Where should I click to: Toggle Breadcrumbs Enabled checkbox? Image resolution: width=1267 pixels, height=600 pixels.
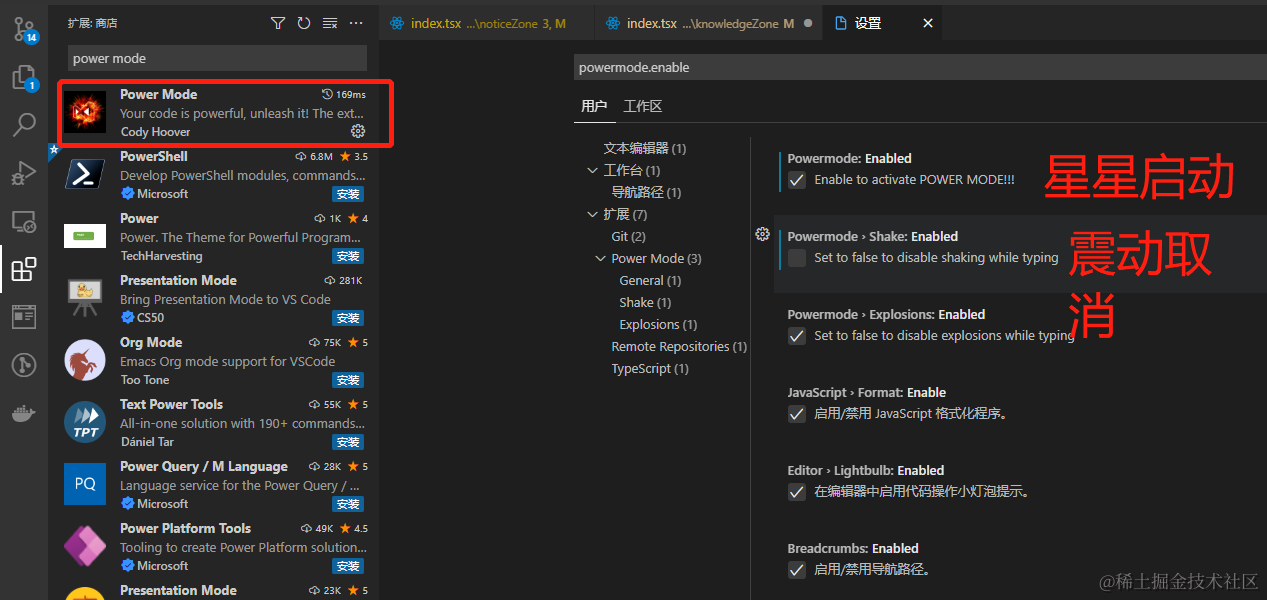tap(797, 570)
